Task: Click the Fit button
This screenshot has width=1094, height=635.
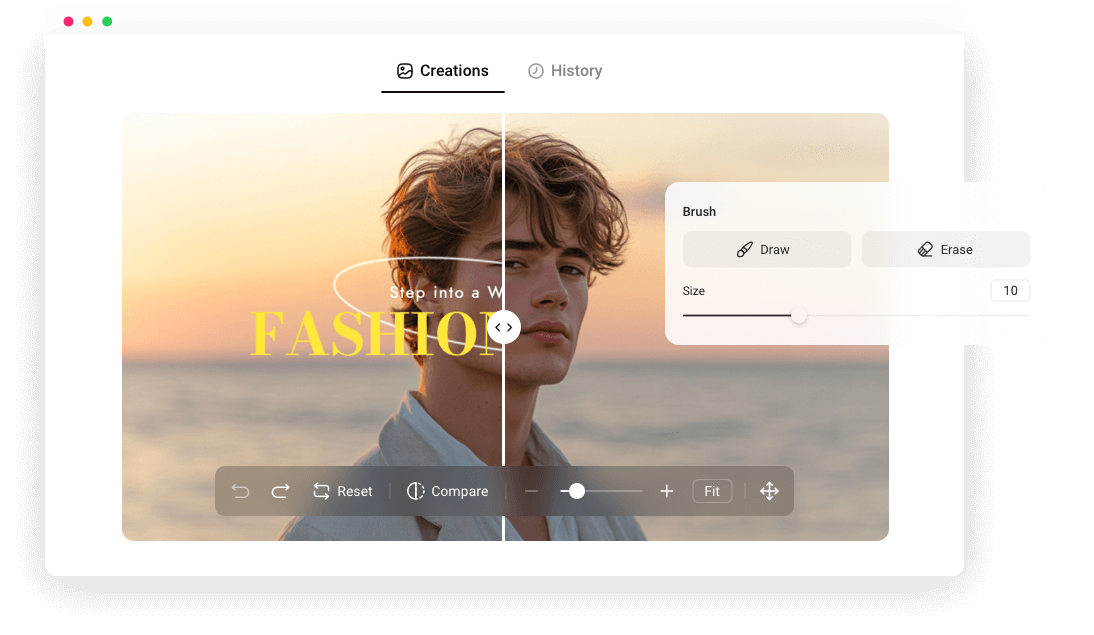Action: [712, 491]
